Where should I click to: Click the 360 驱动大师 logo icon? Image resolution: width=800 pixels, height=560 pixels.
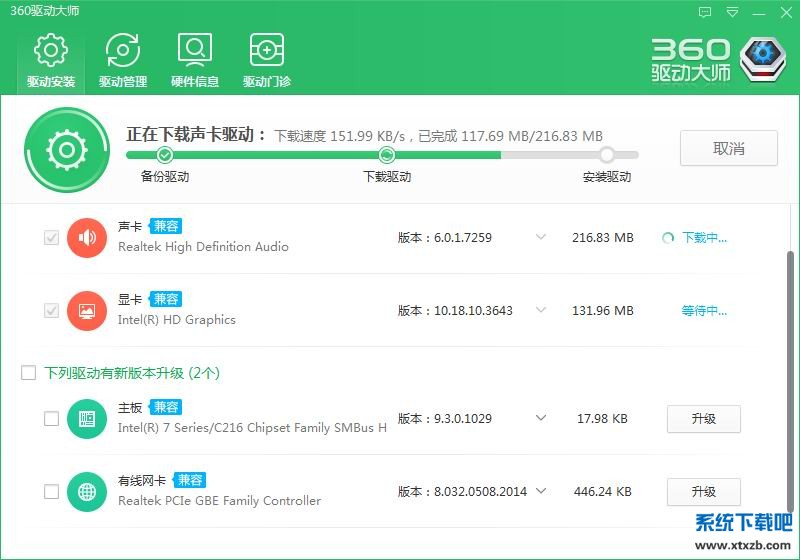pos(766,60)
